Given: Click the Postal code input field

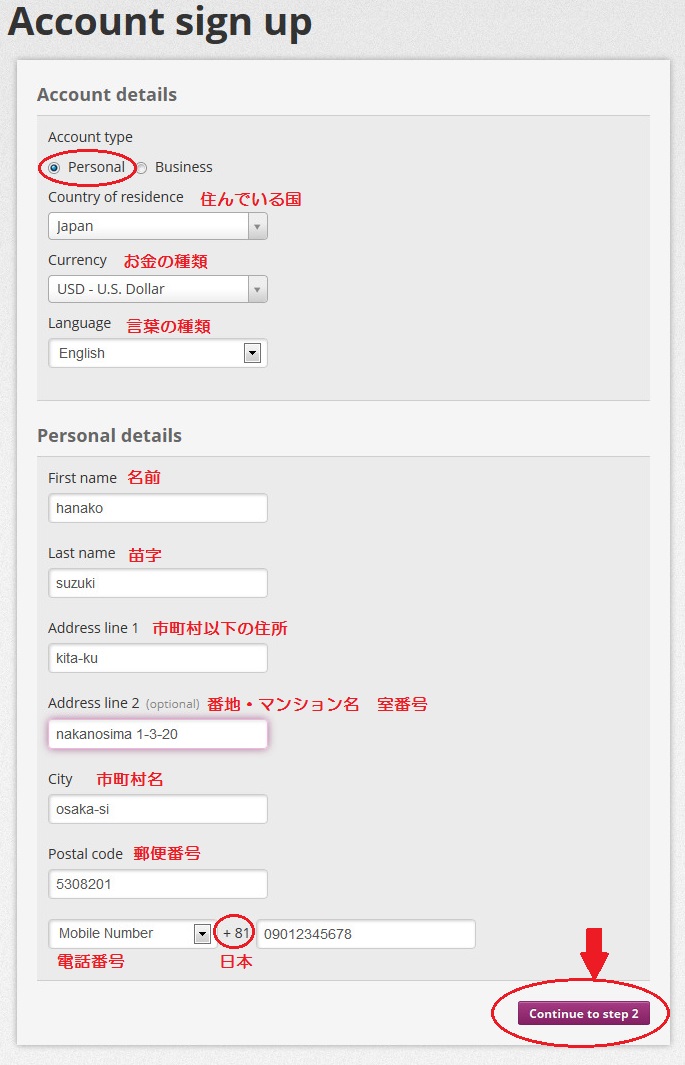Looking at the screenshot, I should pos(158,884).
